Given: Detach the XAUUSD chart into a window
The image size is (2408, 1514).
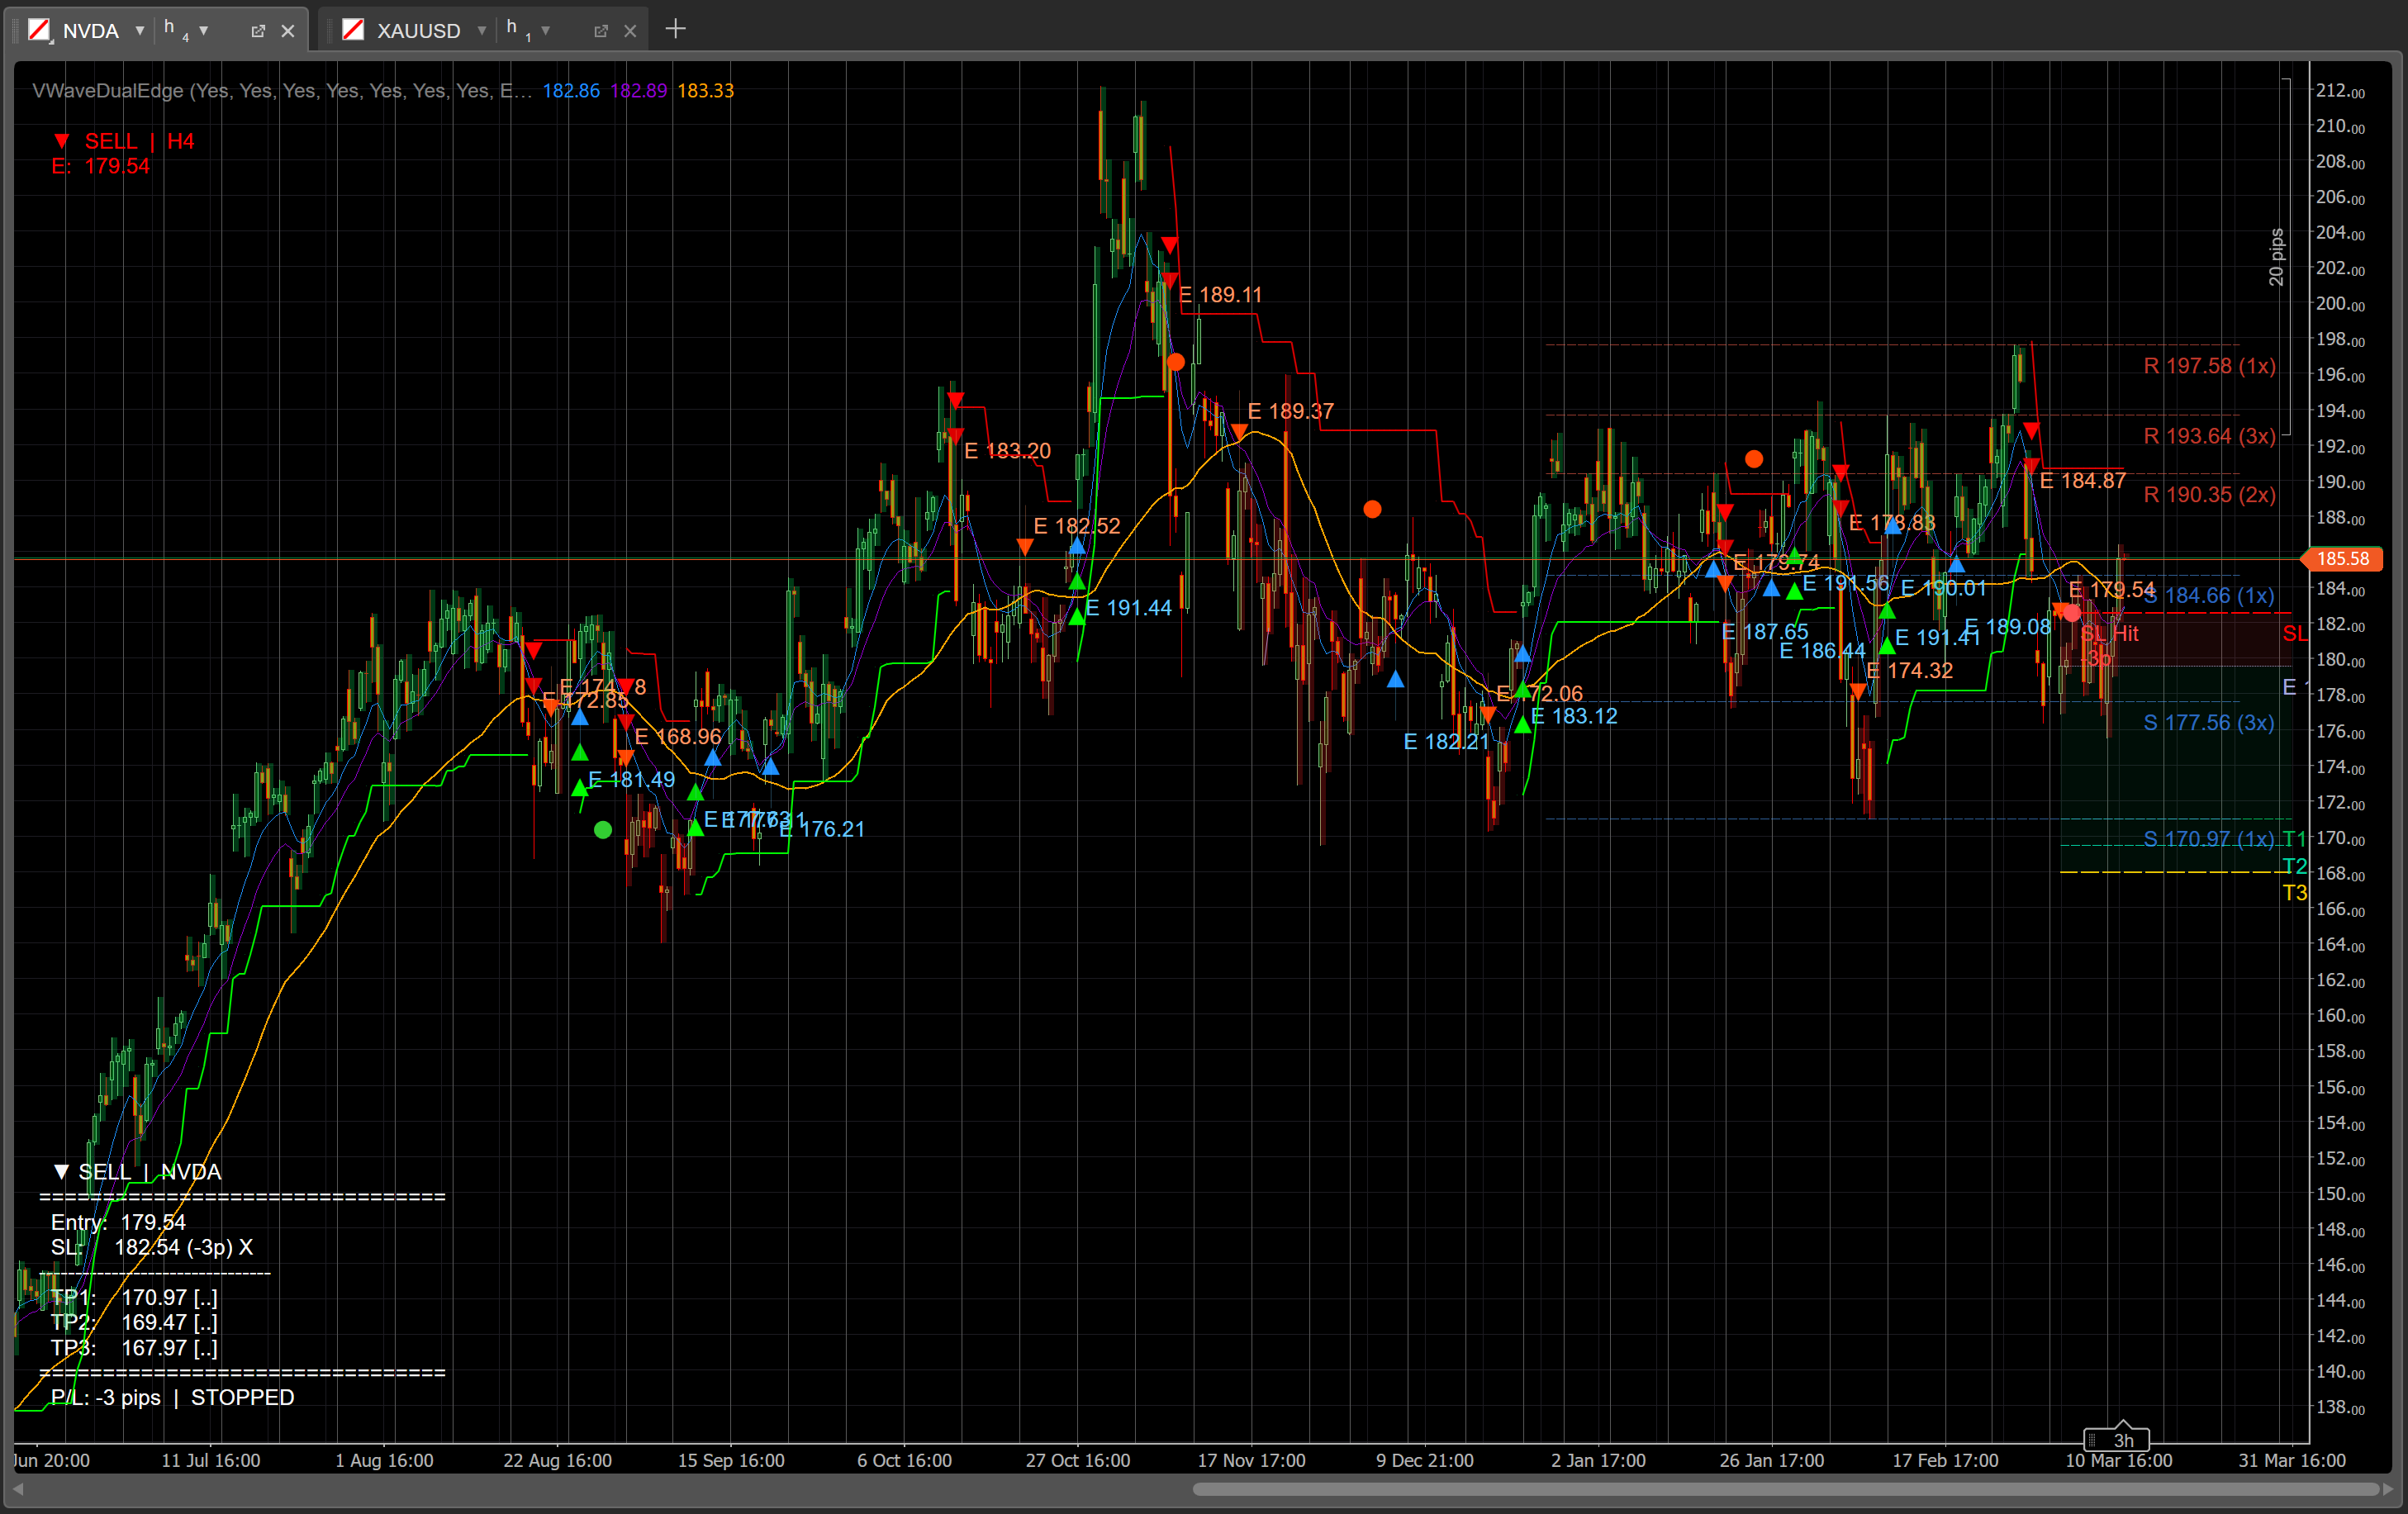Looking at the screenshot, I should [x=600, y=31].
